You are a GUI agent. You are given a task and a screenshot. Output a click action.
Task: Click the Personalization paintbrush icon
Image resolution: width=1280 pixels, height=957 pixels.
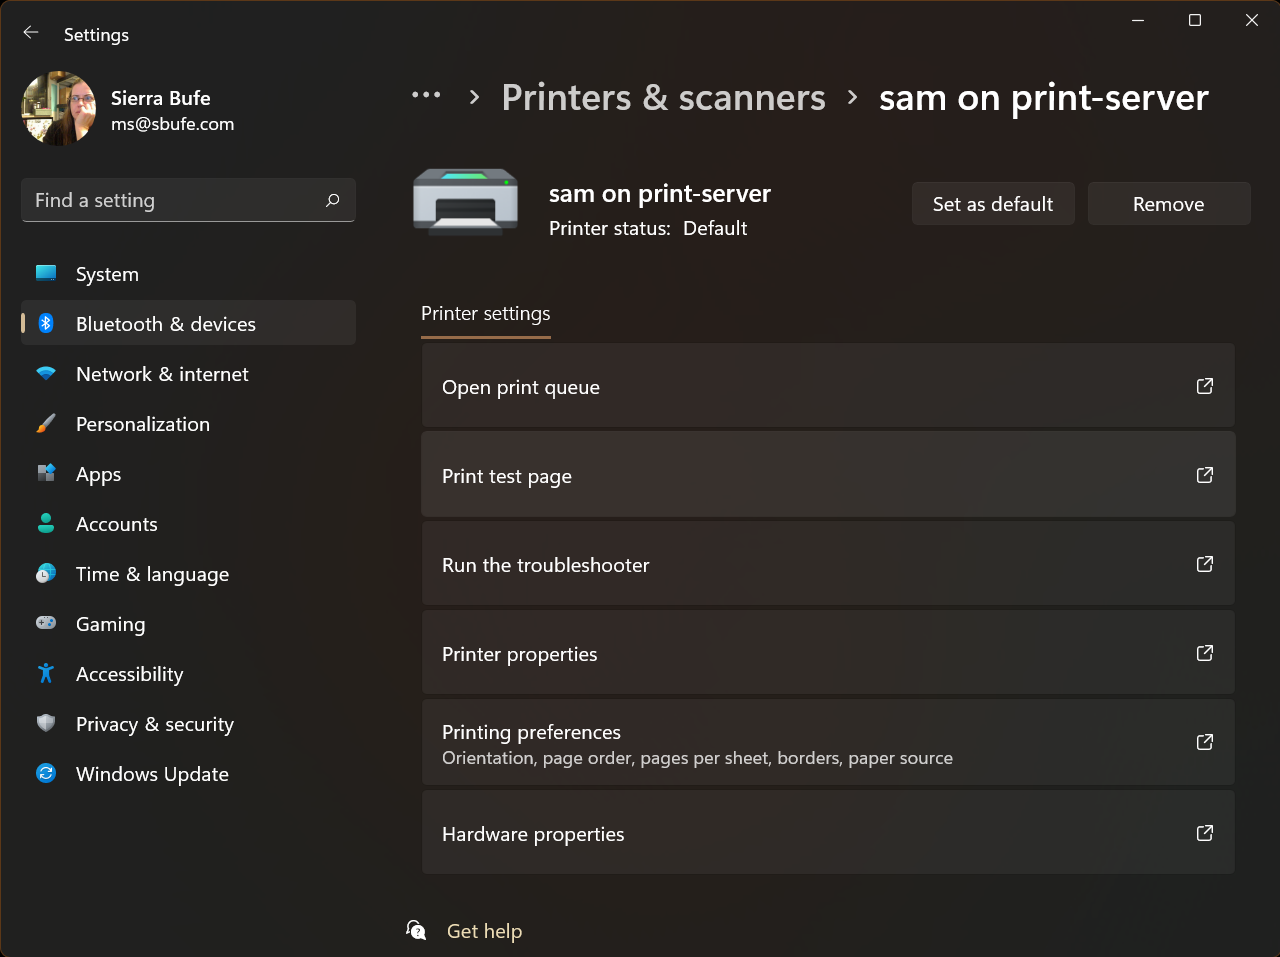click(46, 424)
